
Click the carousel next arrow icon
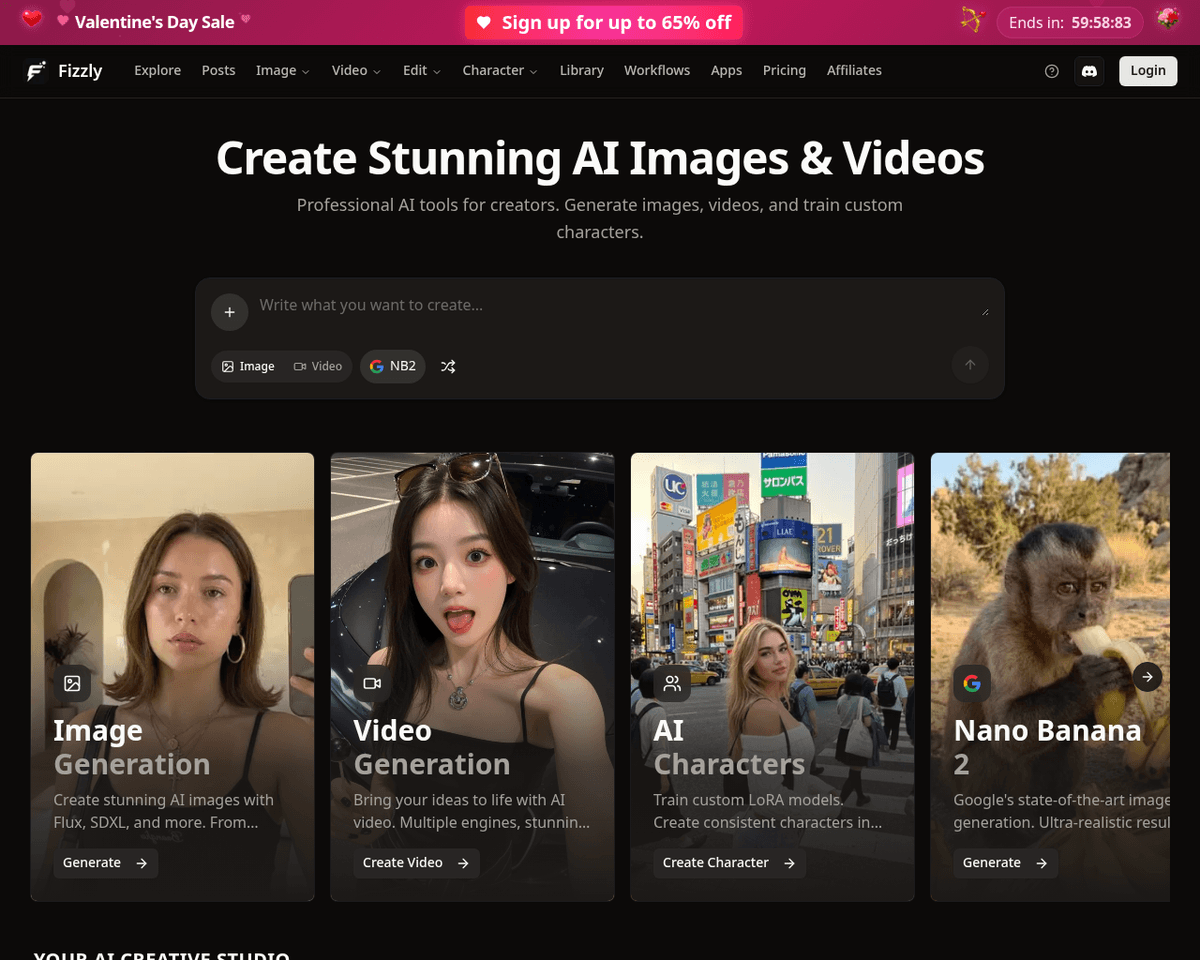coord(1147,677)
